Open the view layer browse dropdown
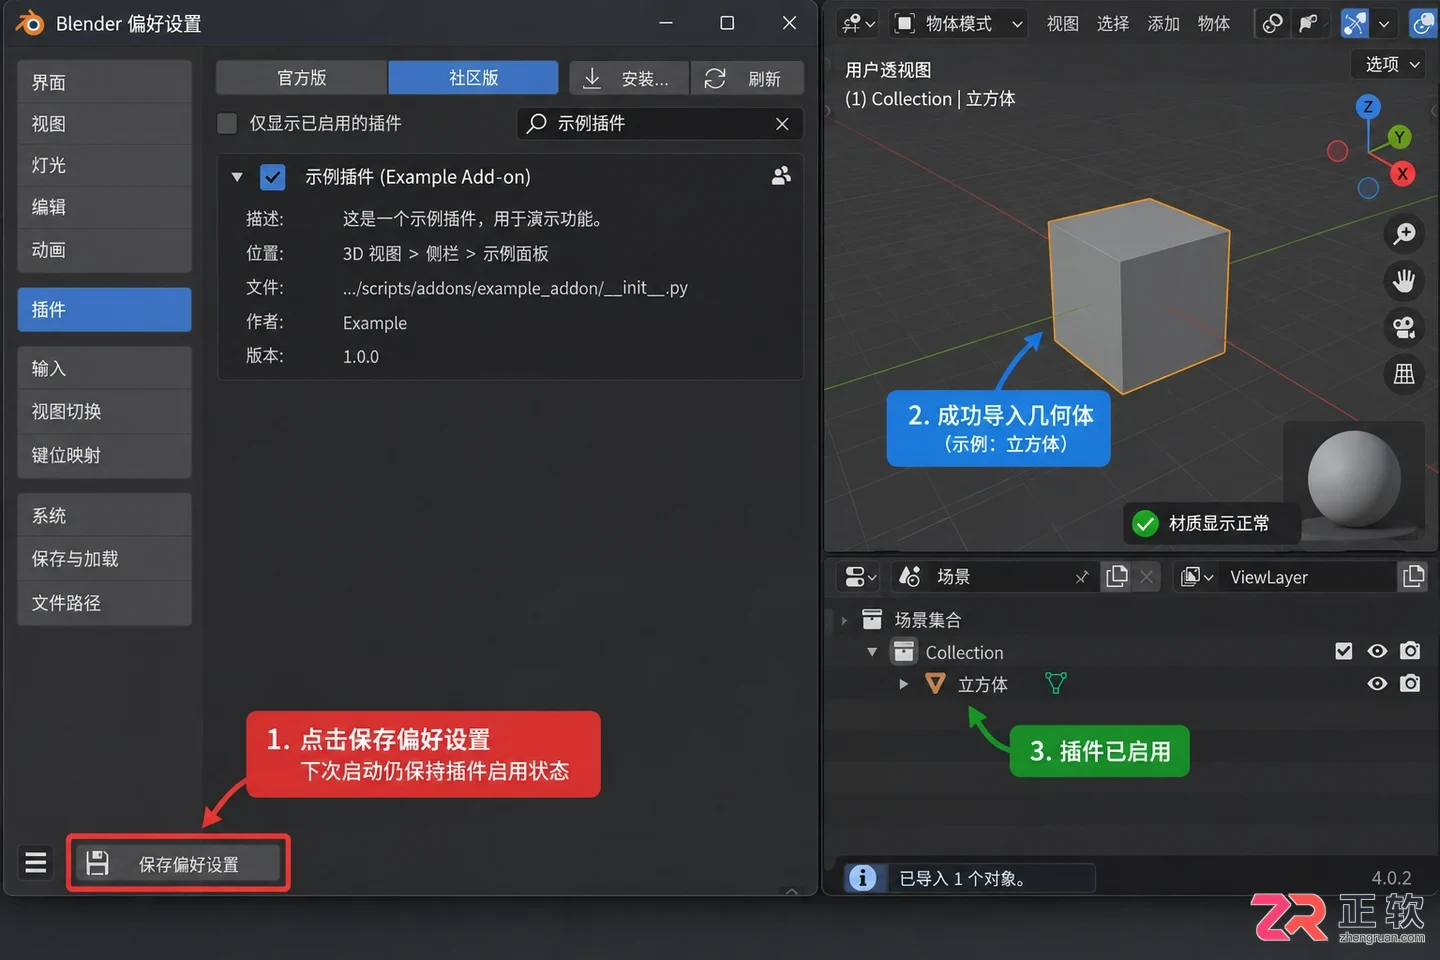 [1196, 577]
